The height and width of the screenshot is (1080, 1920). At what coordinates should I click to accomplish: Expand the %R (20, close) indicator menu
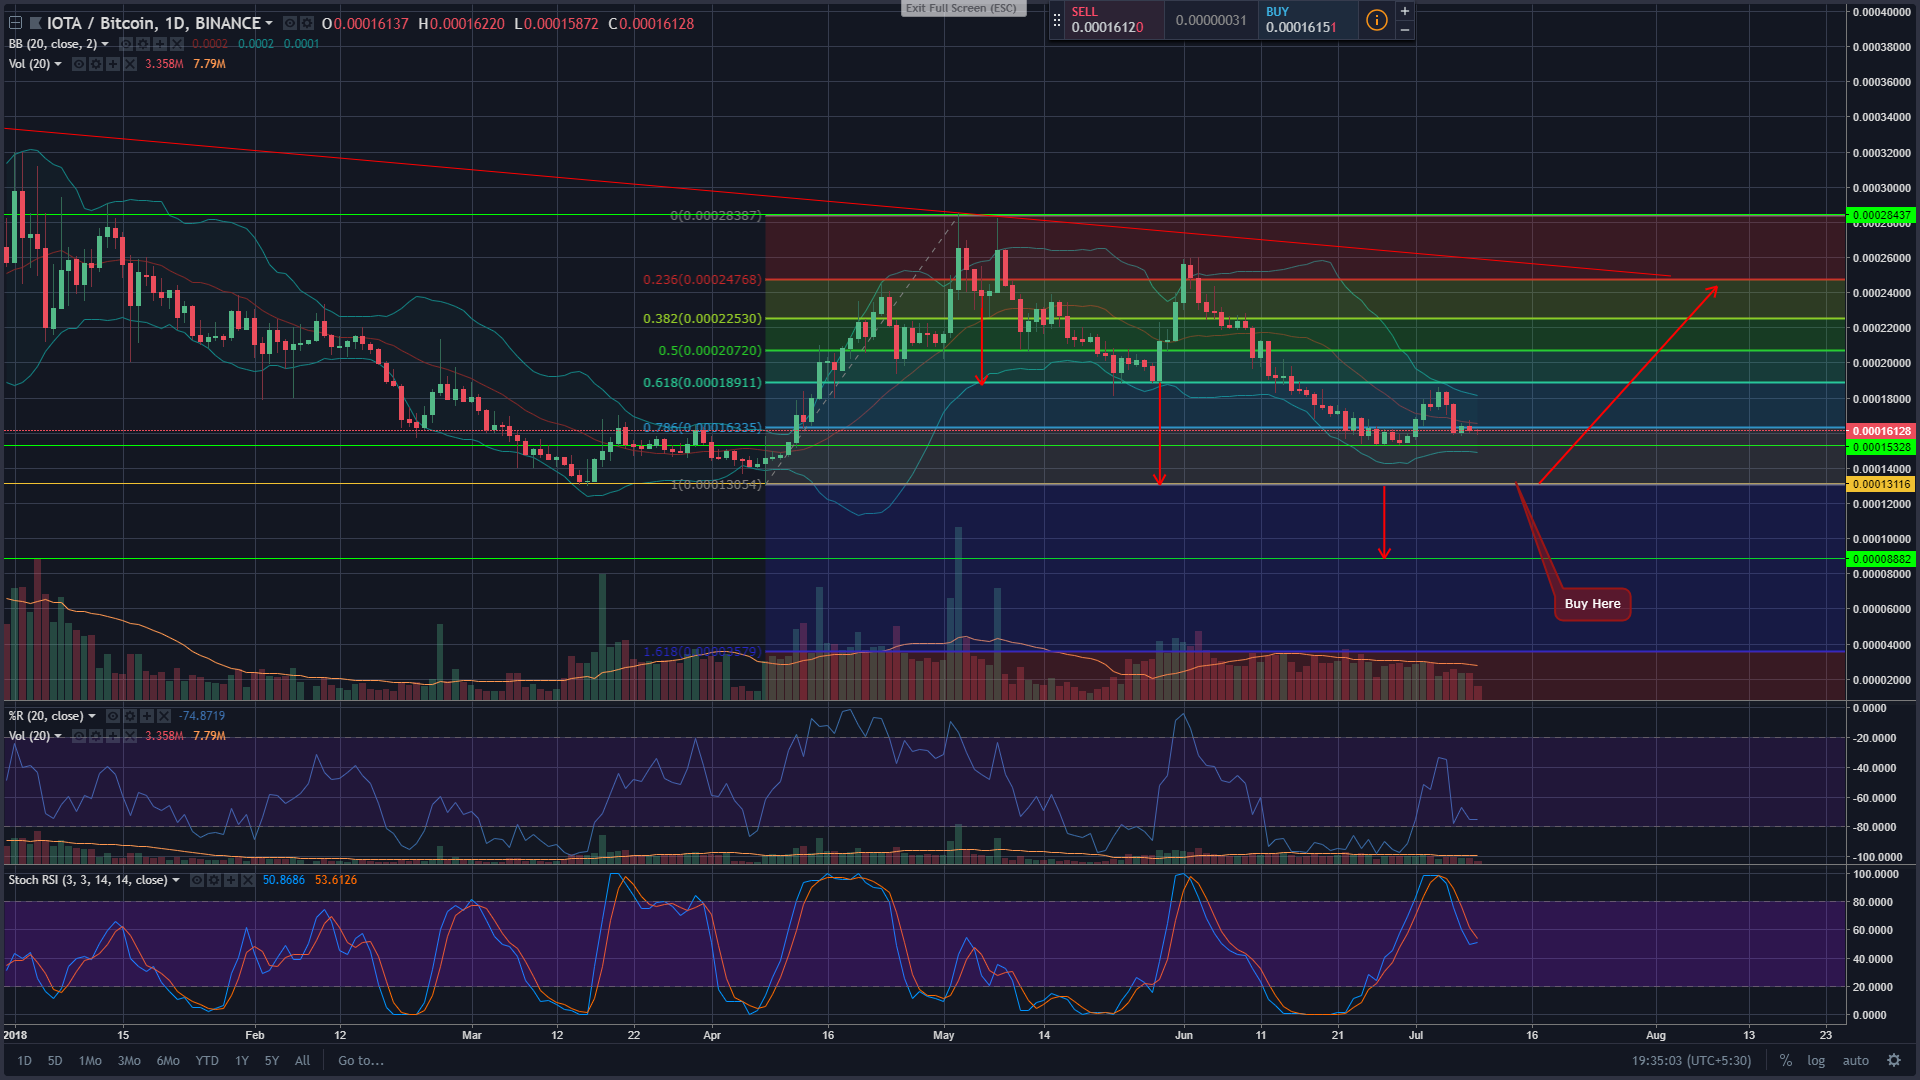coord(92,716)
